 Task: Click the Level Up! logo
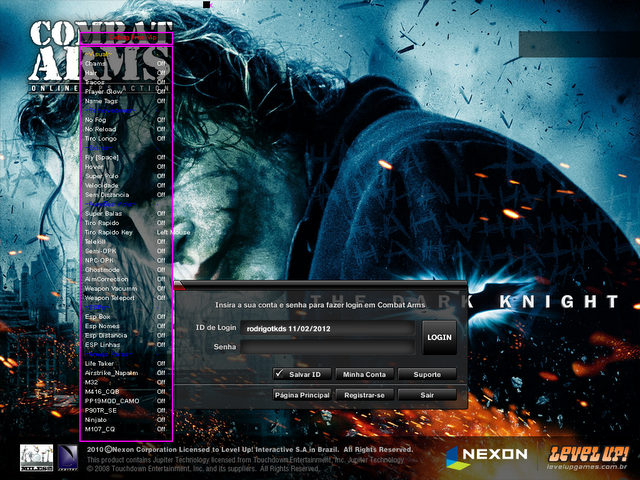click(588, 457)
